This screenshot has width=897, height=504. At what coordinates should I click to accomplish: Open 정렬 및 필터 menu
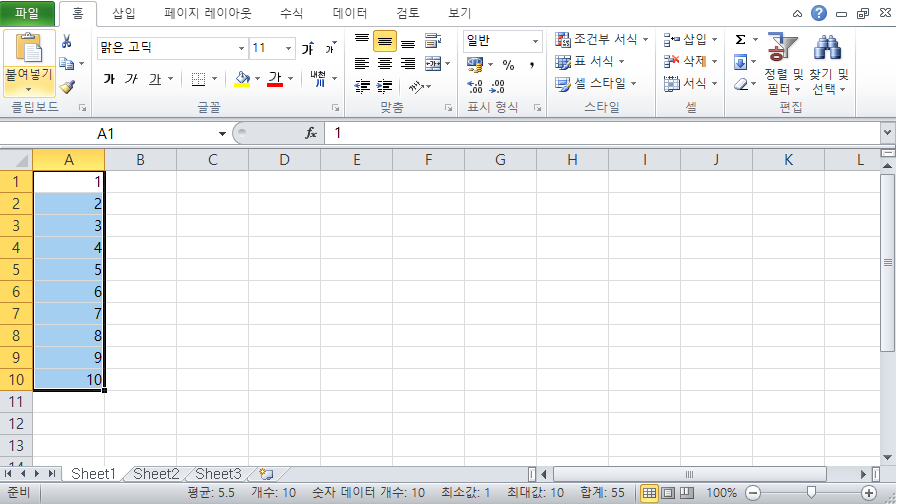tap(784, 64)
